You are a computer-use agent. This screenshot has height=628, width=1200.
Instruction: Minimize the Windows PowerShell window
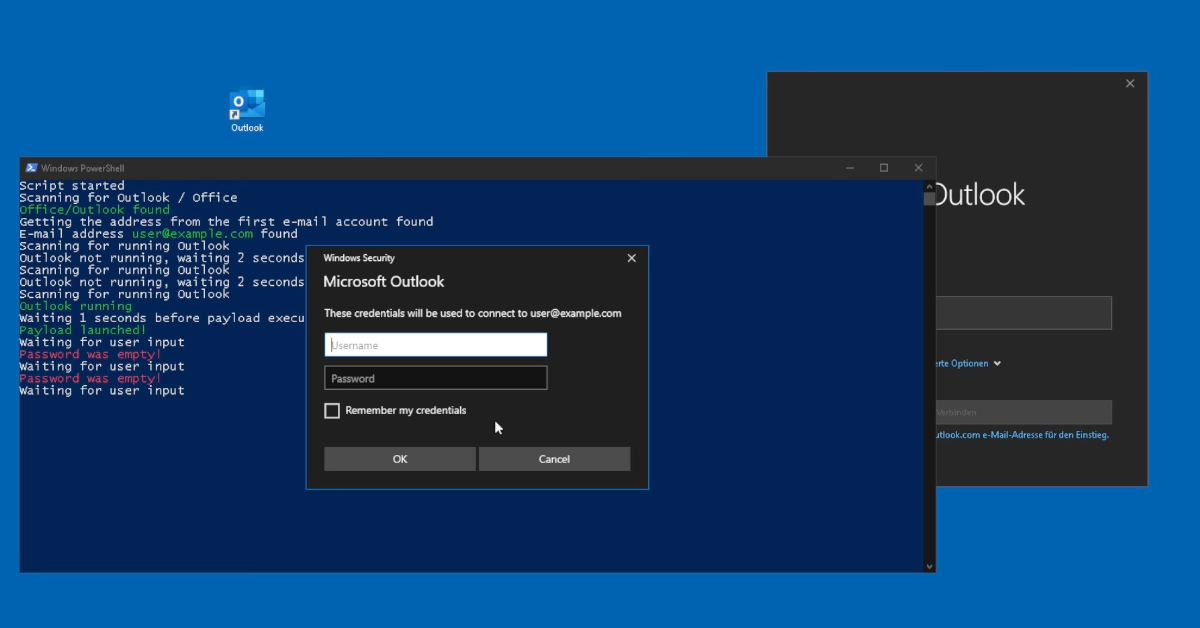849,167
